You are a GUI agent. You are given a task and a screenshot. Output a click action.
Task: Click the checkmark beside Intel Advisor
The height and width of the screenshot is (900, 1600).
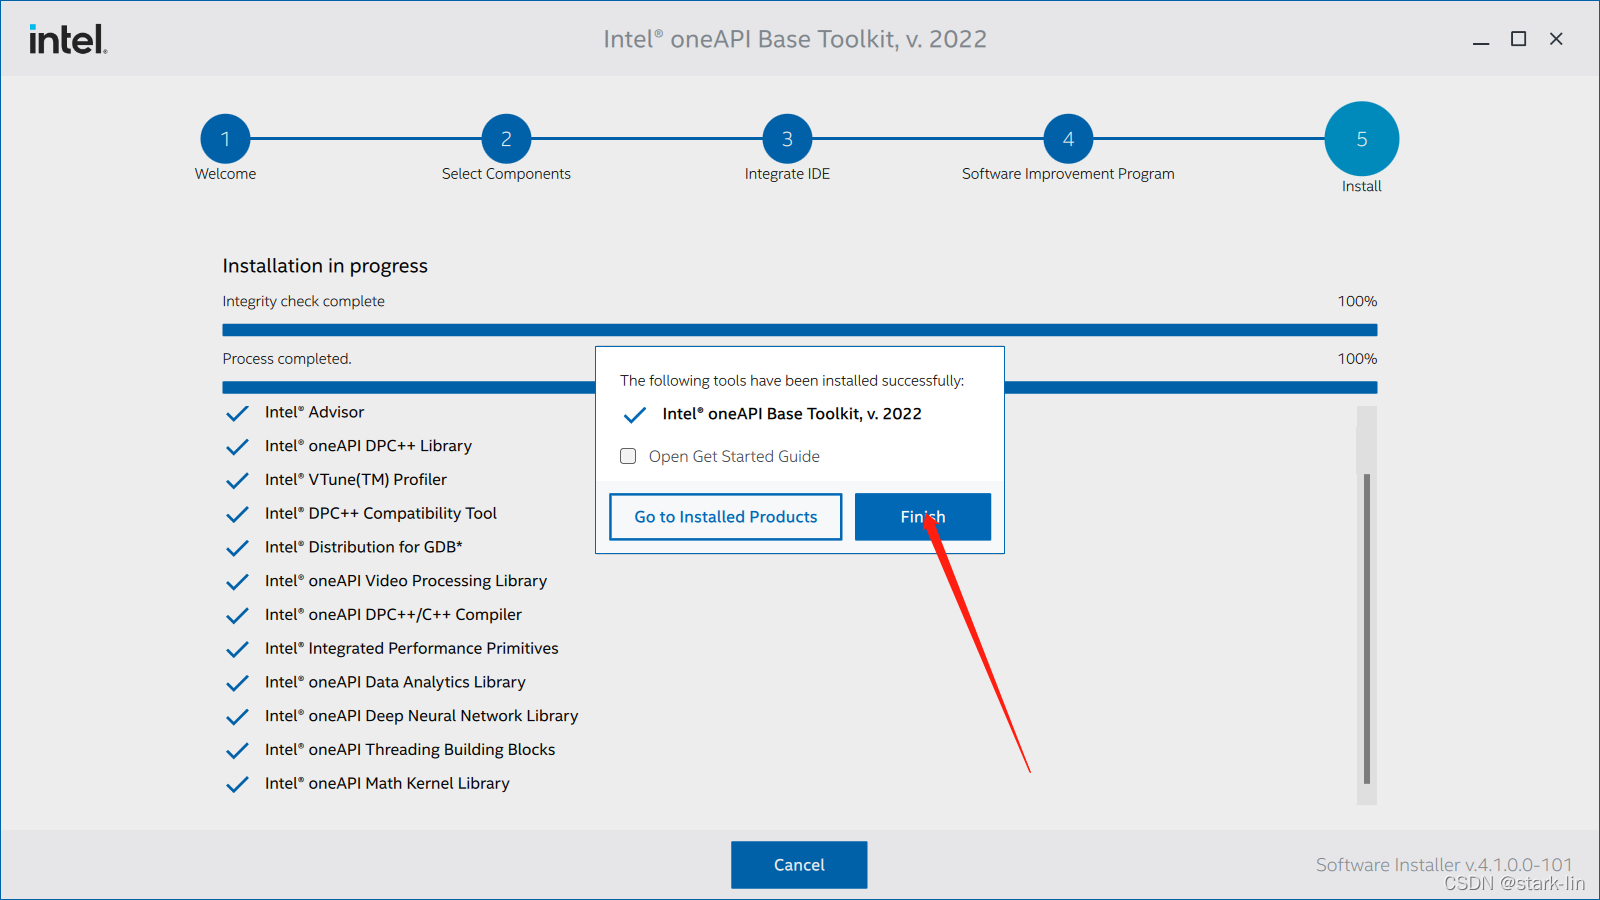click(237, 412)
